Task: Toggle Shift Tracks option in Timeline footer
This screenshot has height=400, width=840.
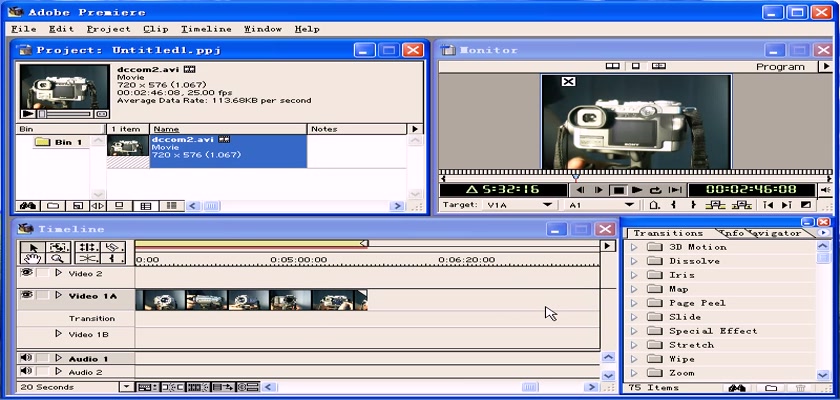Action: click(223, 387)
